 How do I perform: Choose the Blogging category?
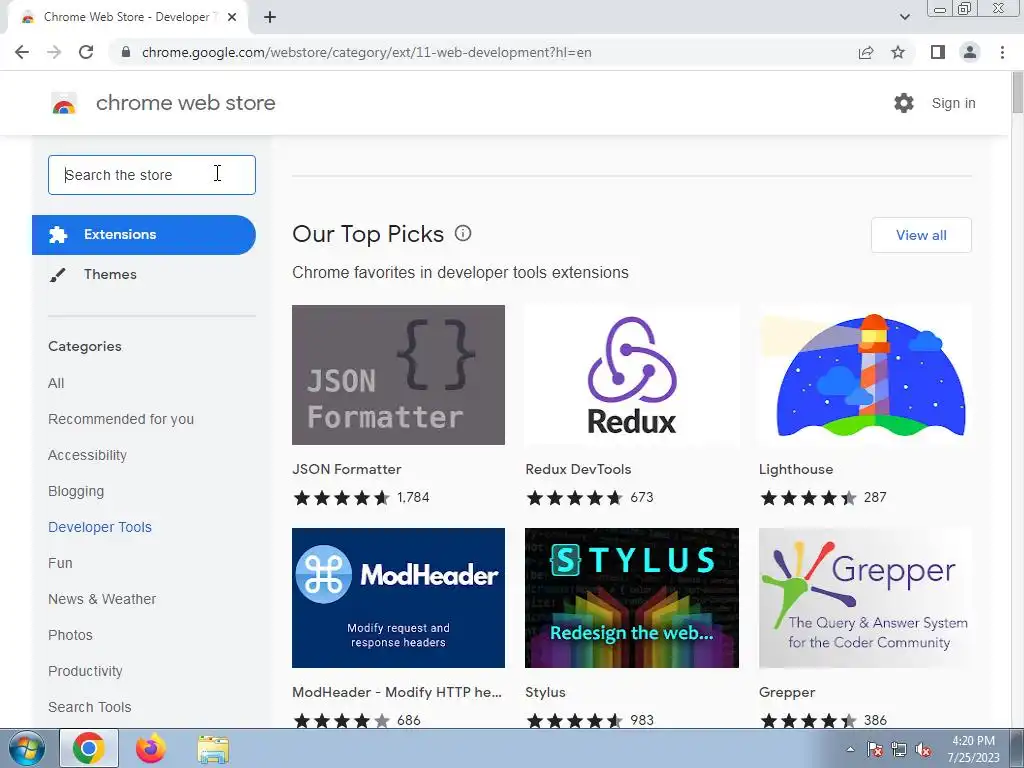76,491
